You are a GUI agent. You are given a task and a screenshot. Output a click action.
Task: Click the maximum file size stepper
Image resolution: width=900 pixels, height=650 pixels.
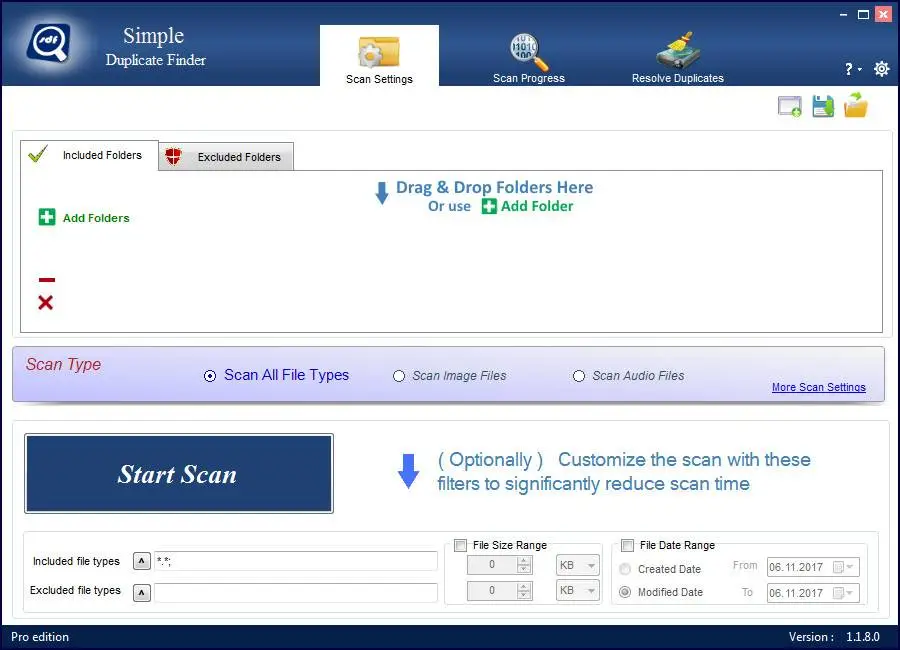[x=523, y=591]
